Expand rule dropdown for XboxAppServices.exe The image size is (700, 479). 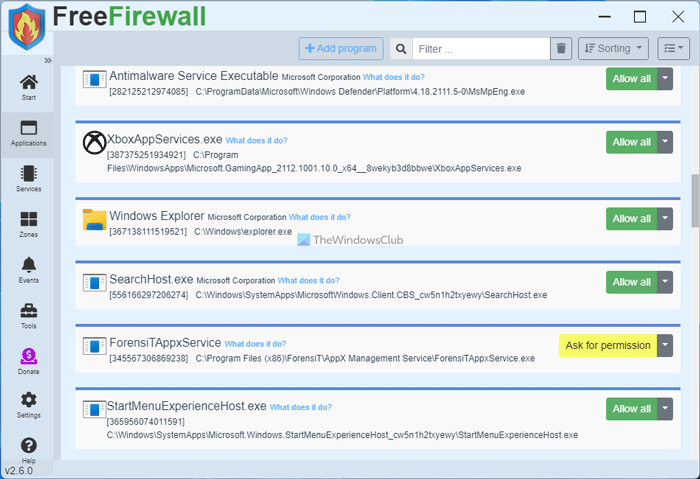665,142
